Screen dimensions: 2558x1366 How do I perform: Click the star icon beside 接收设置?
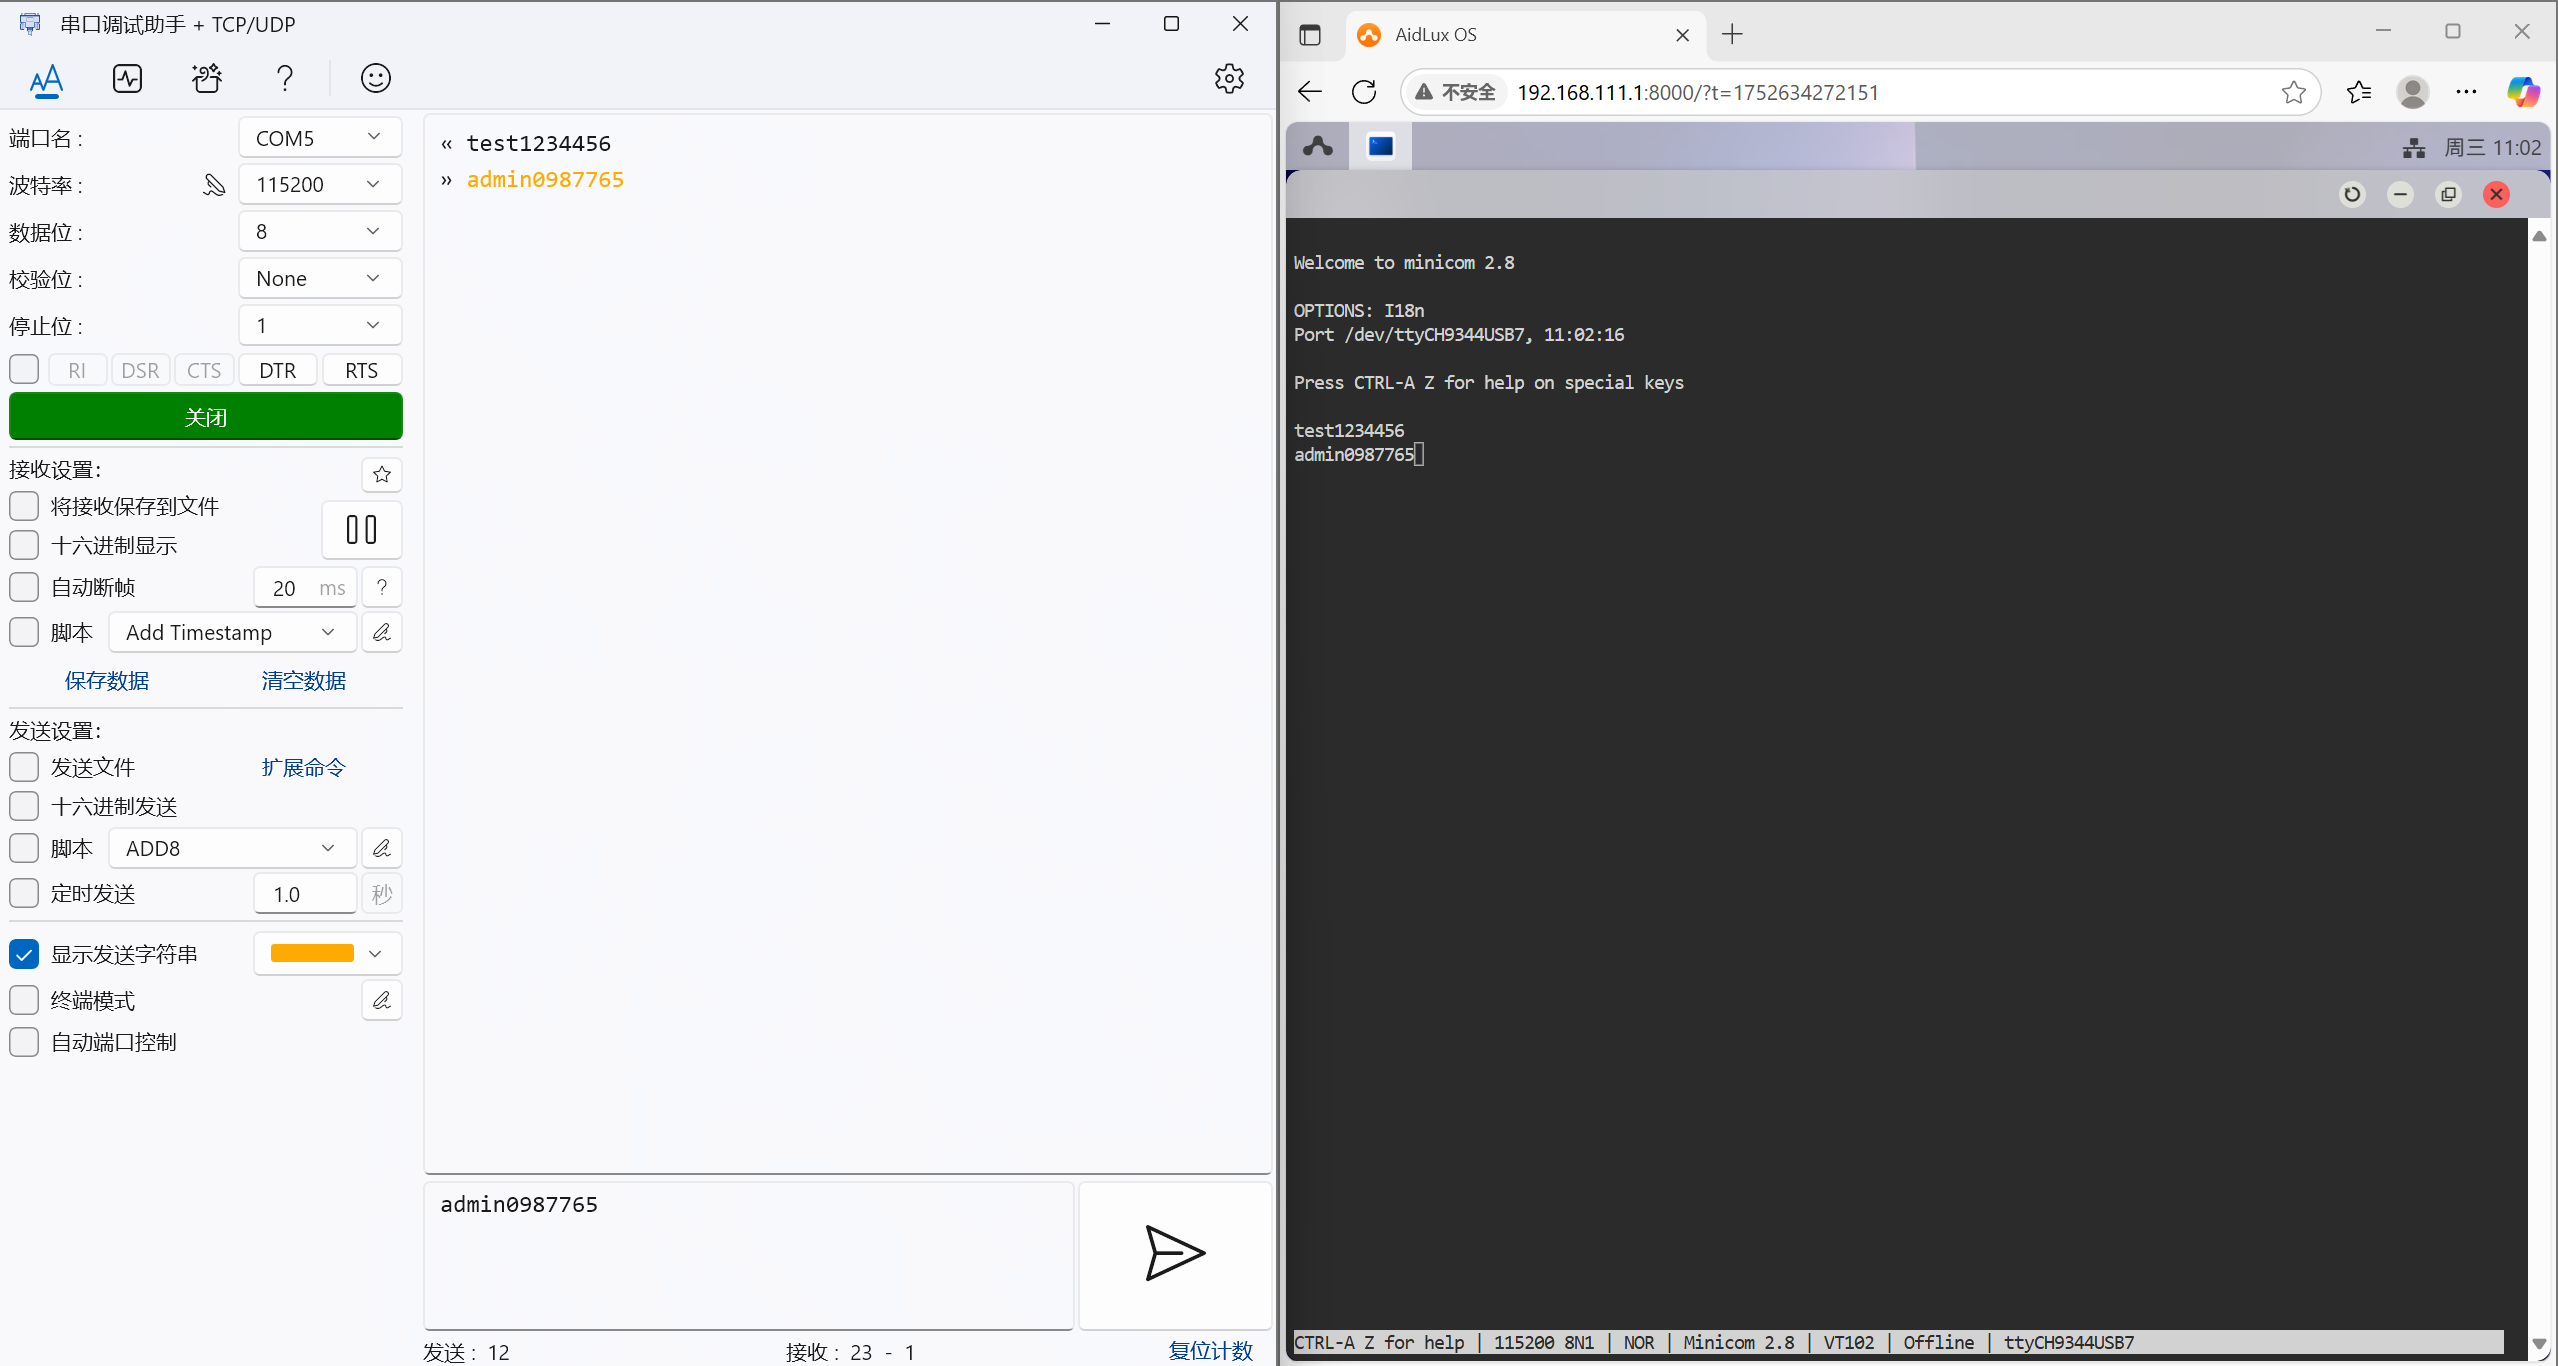tap(382, 474)
